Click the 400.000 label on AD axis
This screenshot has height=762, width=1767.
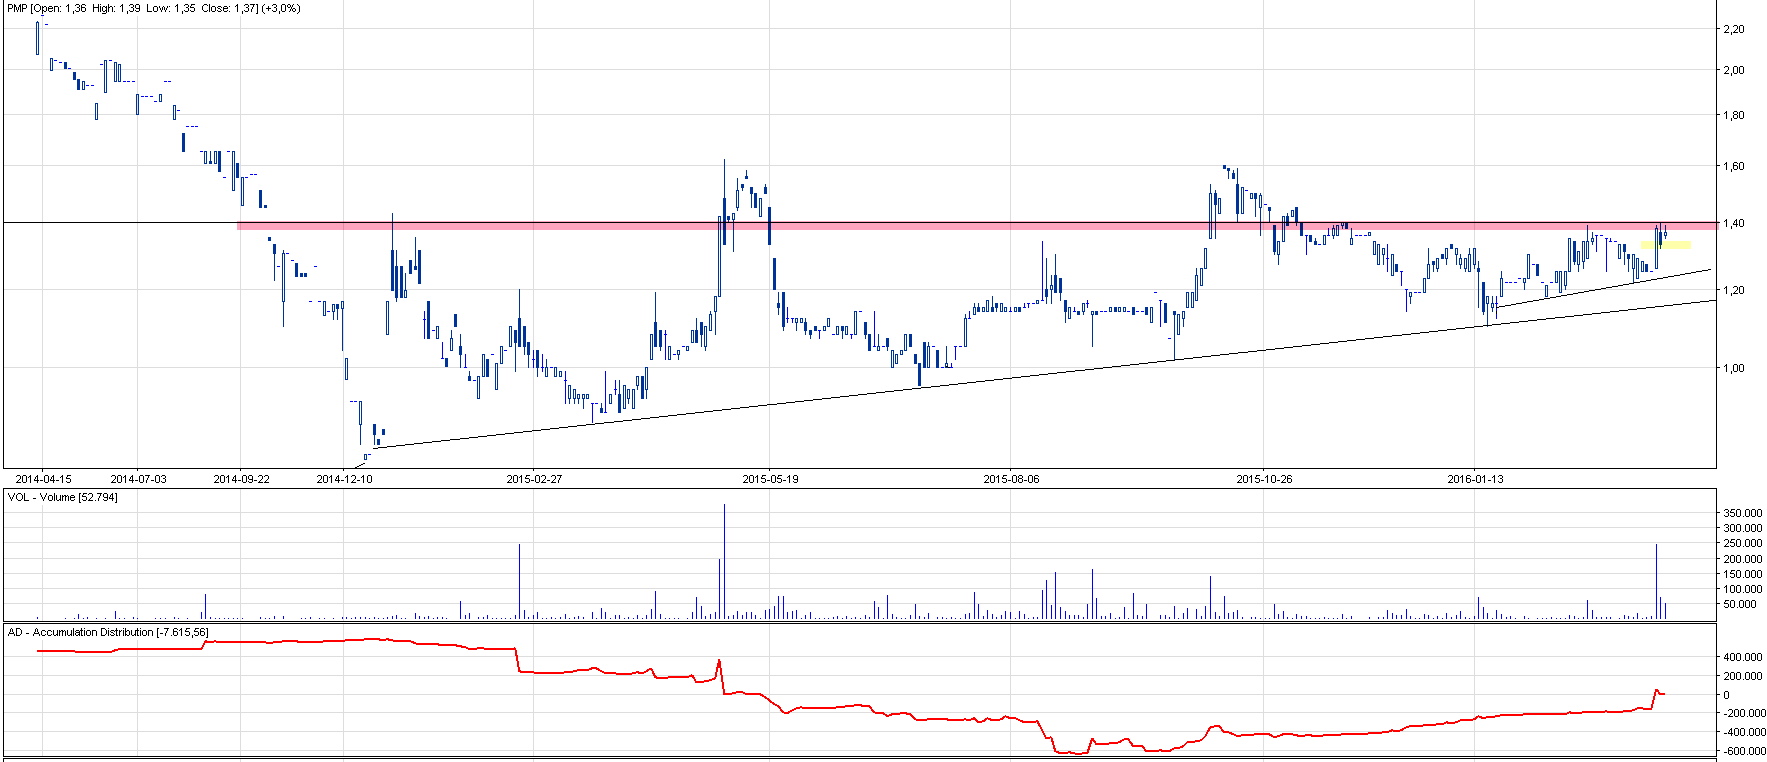pyautogui.click(x=1742, y=657)
